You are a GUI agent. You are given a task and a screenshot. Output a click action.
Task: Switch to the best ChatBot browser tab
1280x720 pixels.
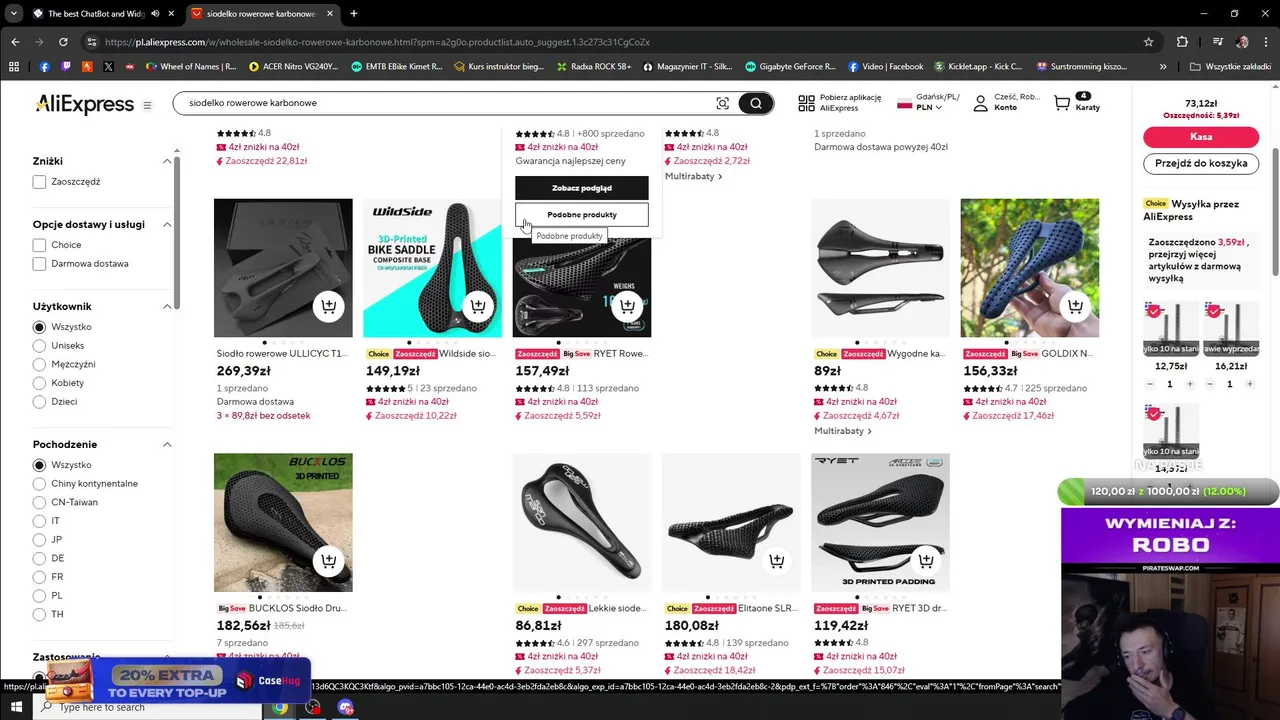(96, 14)
